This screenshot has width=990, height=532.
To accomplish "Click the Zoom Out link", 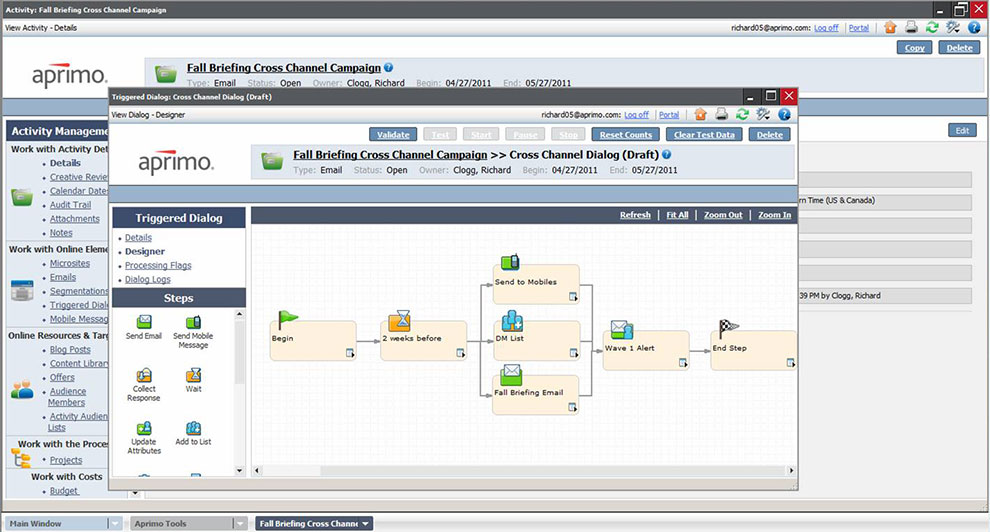I will point(724,215).
